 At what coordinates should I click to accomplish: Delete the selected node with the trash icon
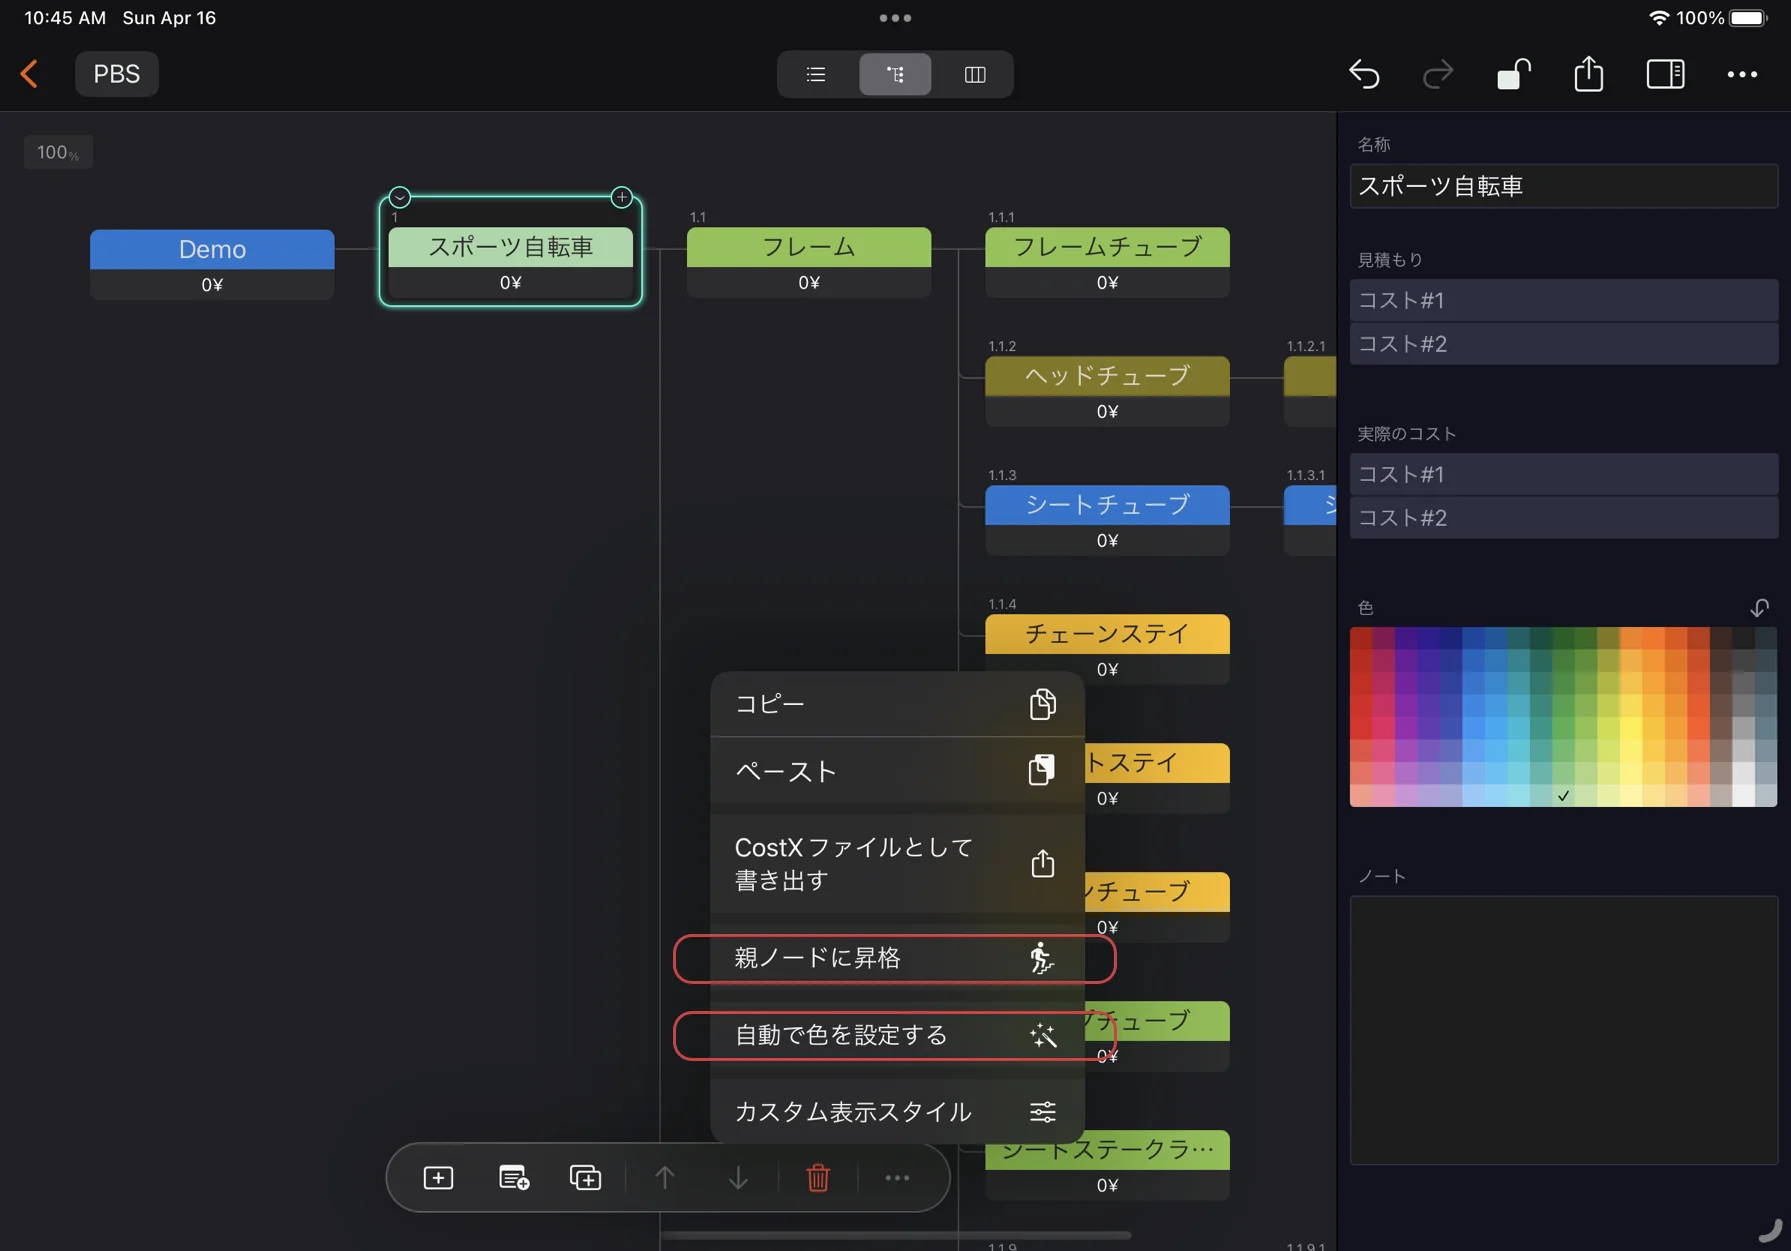[x=818, y=1178]
